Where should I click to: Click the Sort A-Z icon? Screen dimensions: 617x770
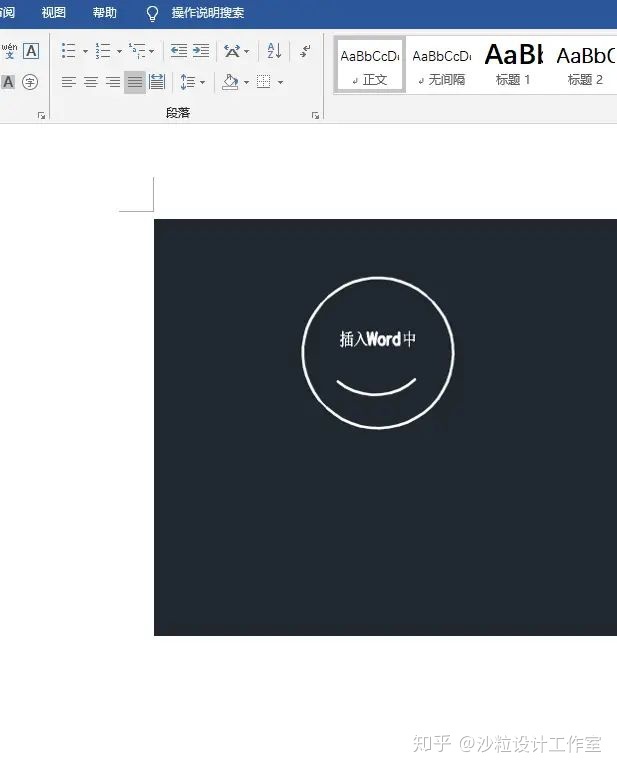pos(274,51)
